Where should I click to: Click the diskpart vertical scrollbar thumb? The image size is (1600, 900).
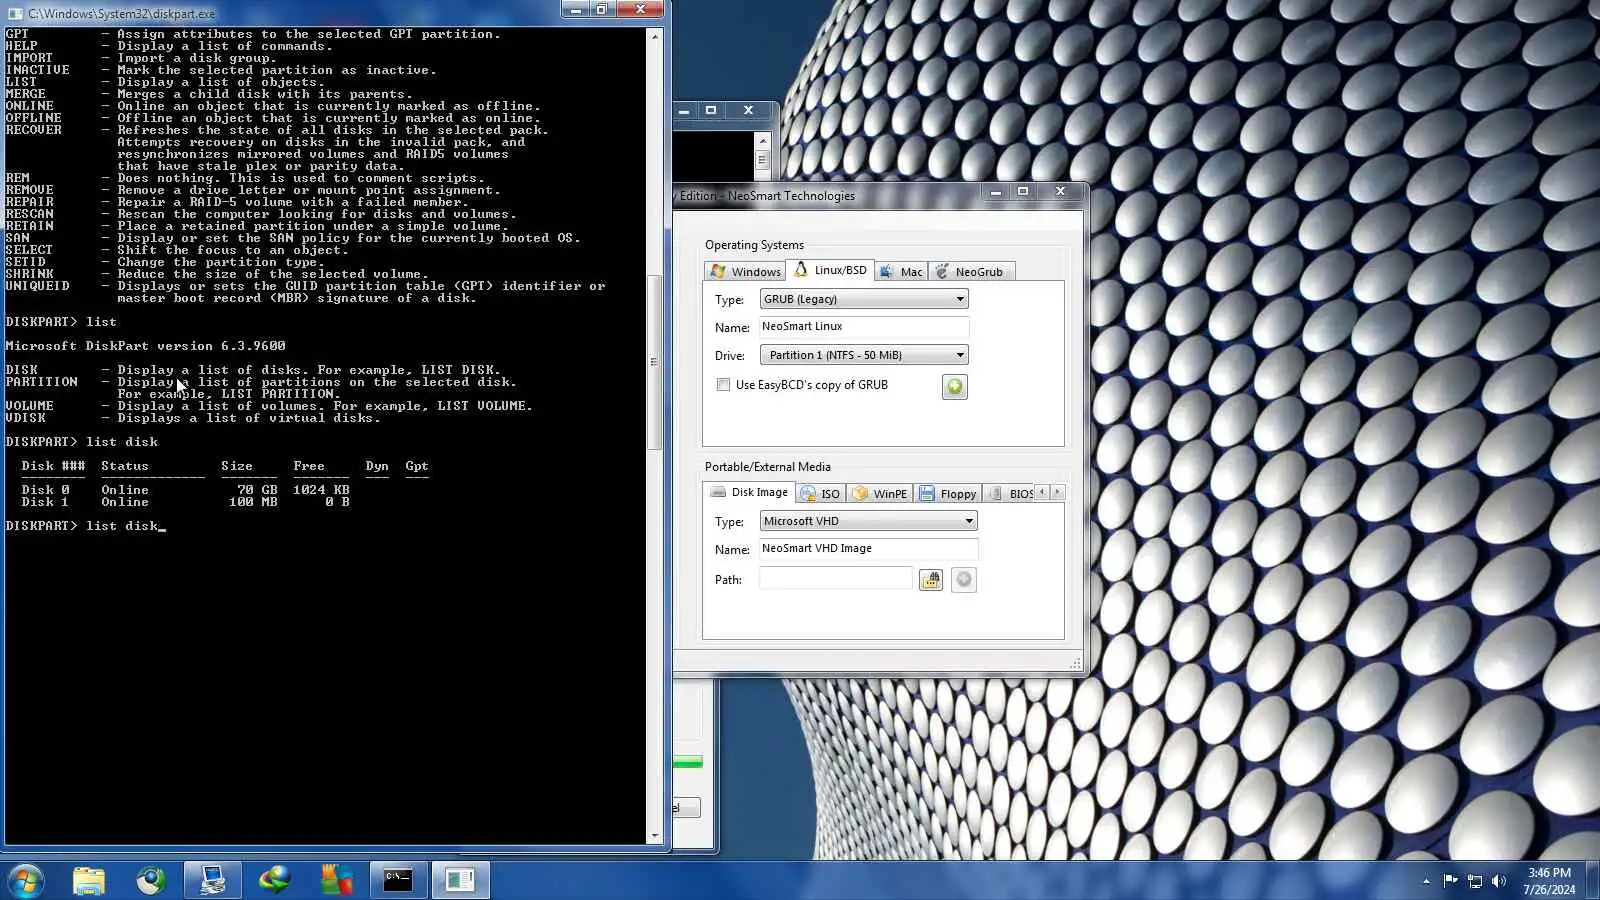point(655,362)
